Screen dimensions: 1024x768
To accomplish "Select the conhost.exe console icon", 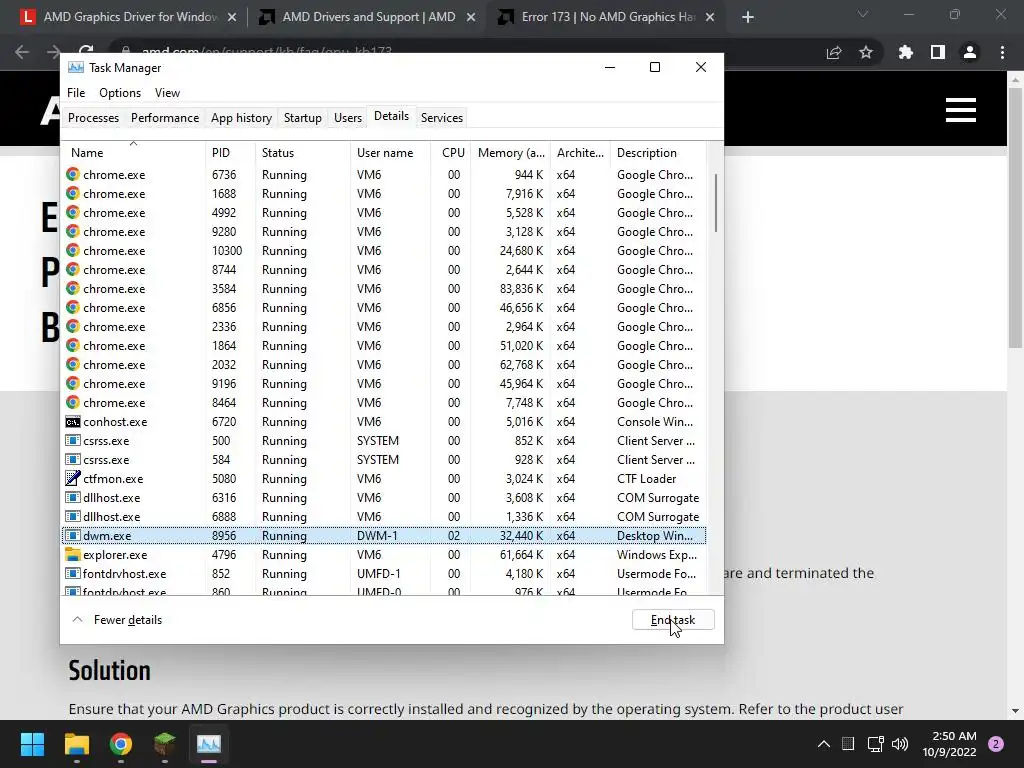I will coord(72,422).
